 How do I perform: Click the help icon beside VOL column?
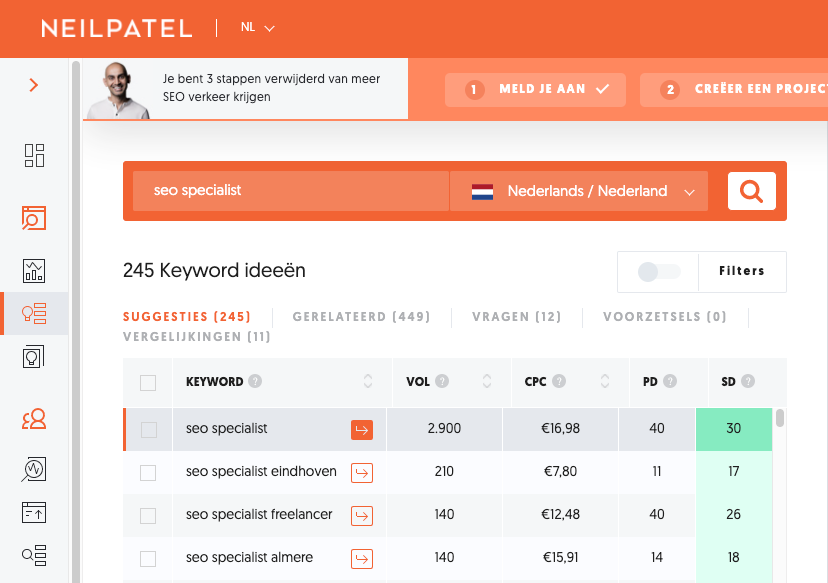click(442, 381)
